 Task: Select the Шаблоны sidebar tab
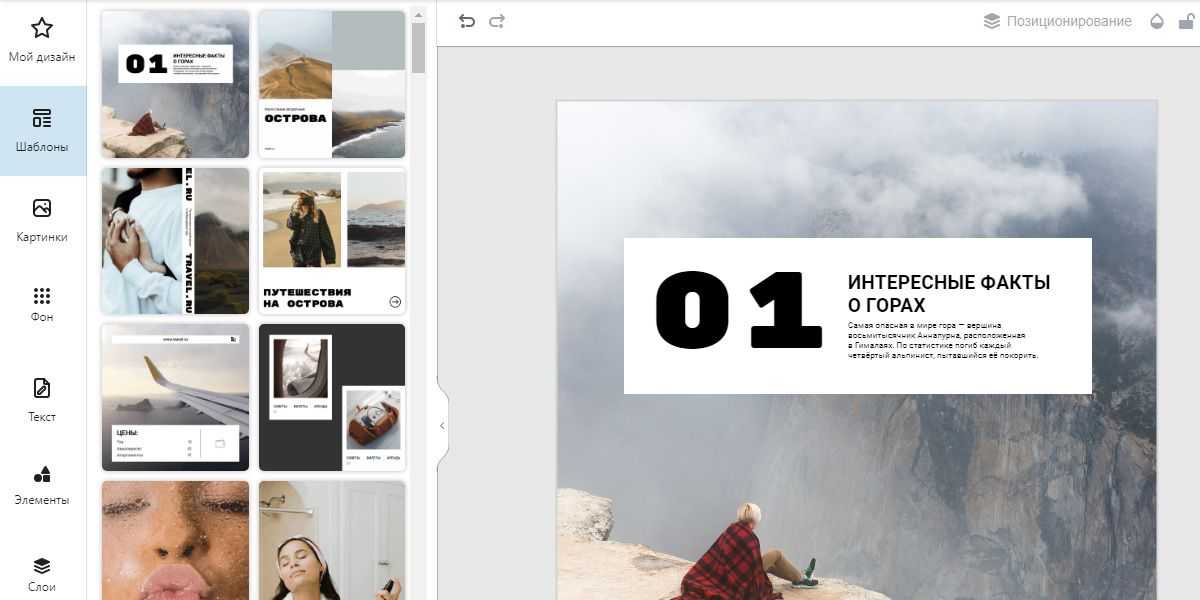tap(42, 130)
